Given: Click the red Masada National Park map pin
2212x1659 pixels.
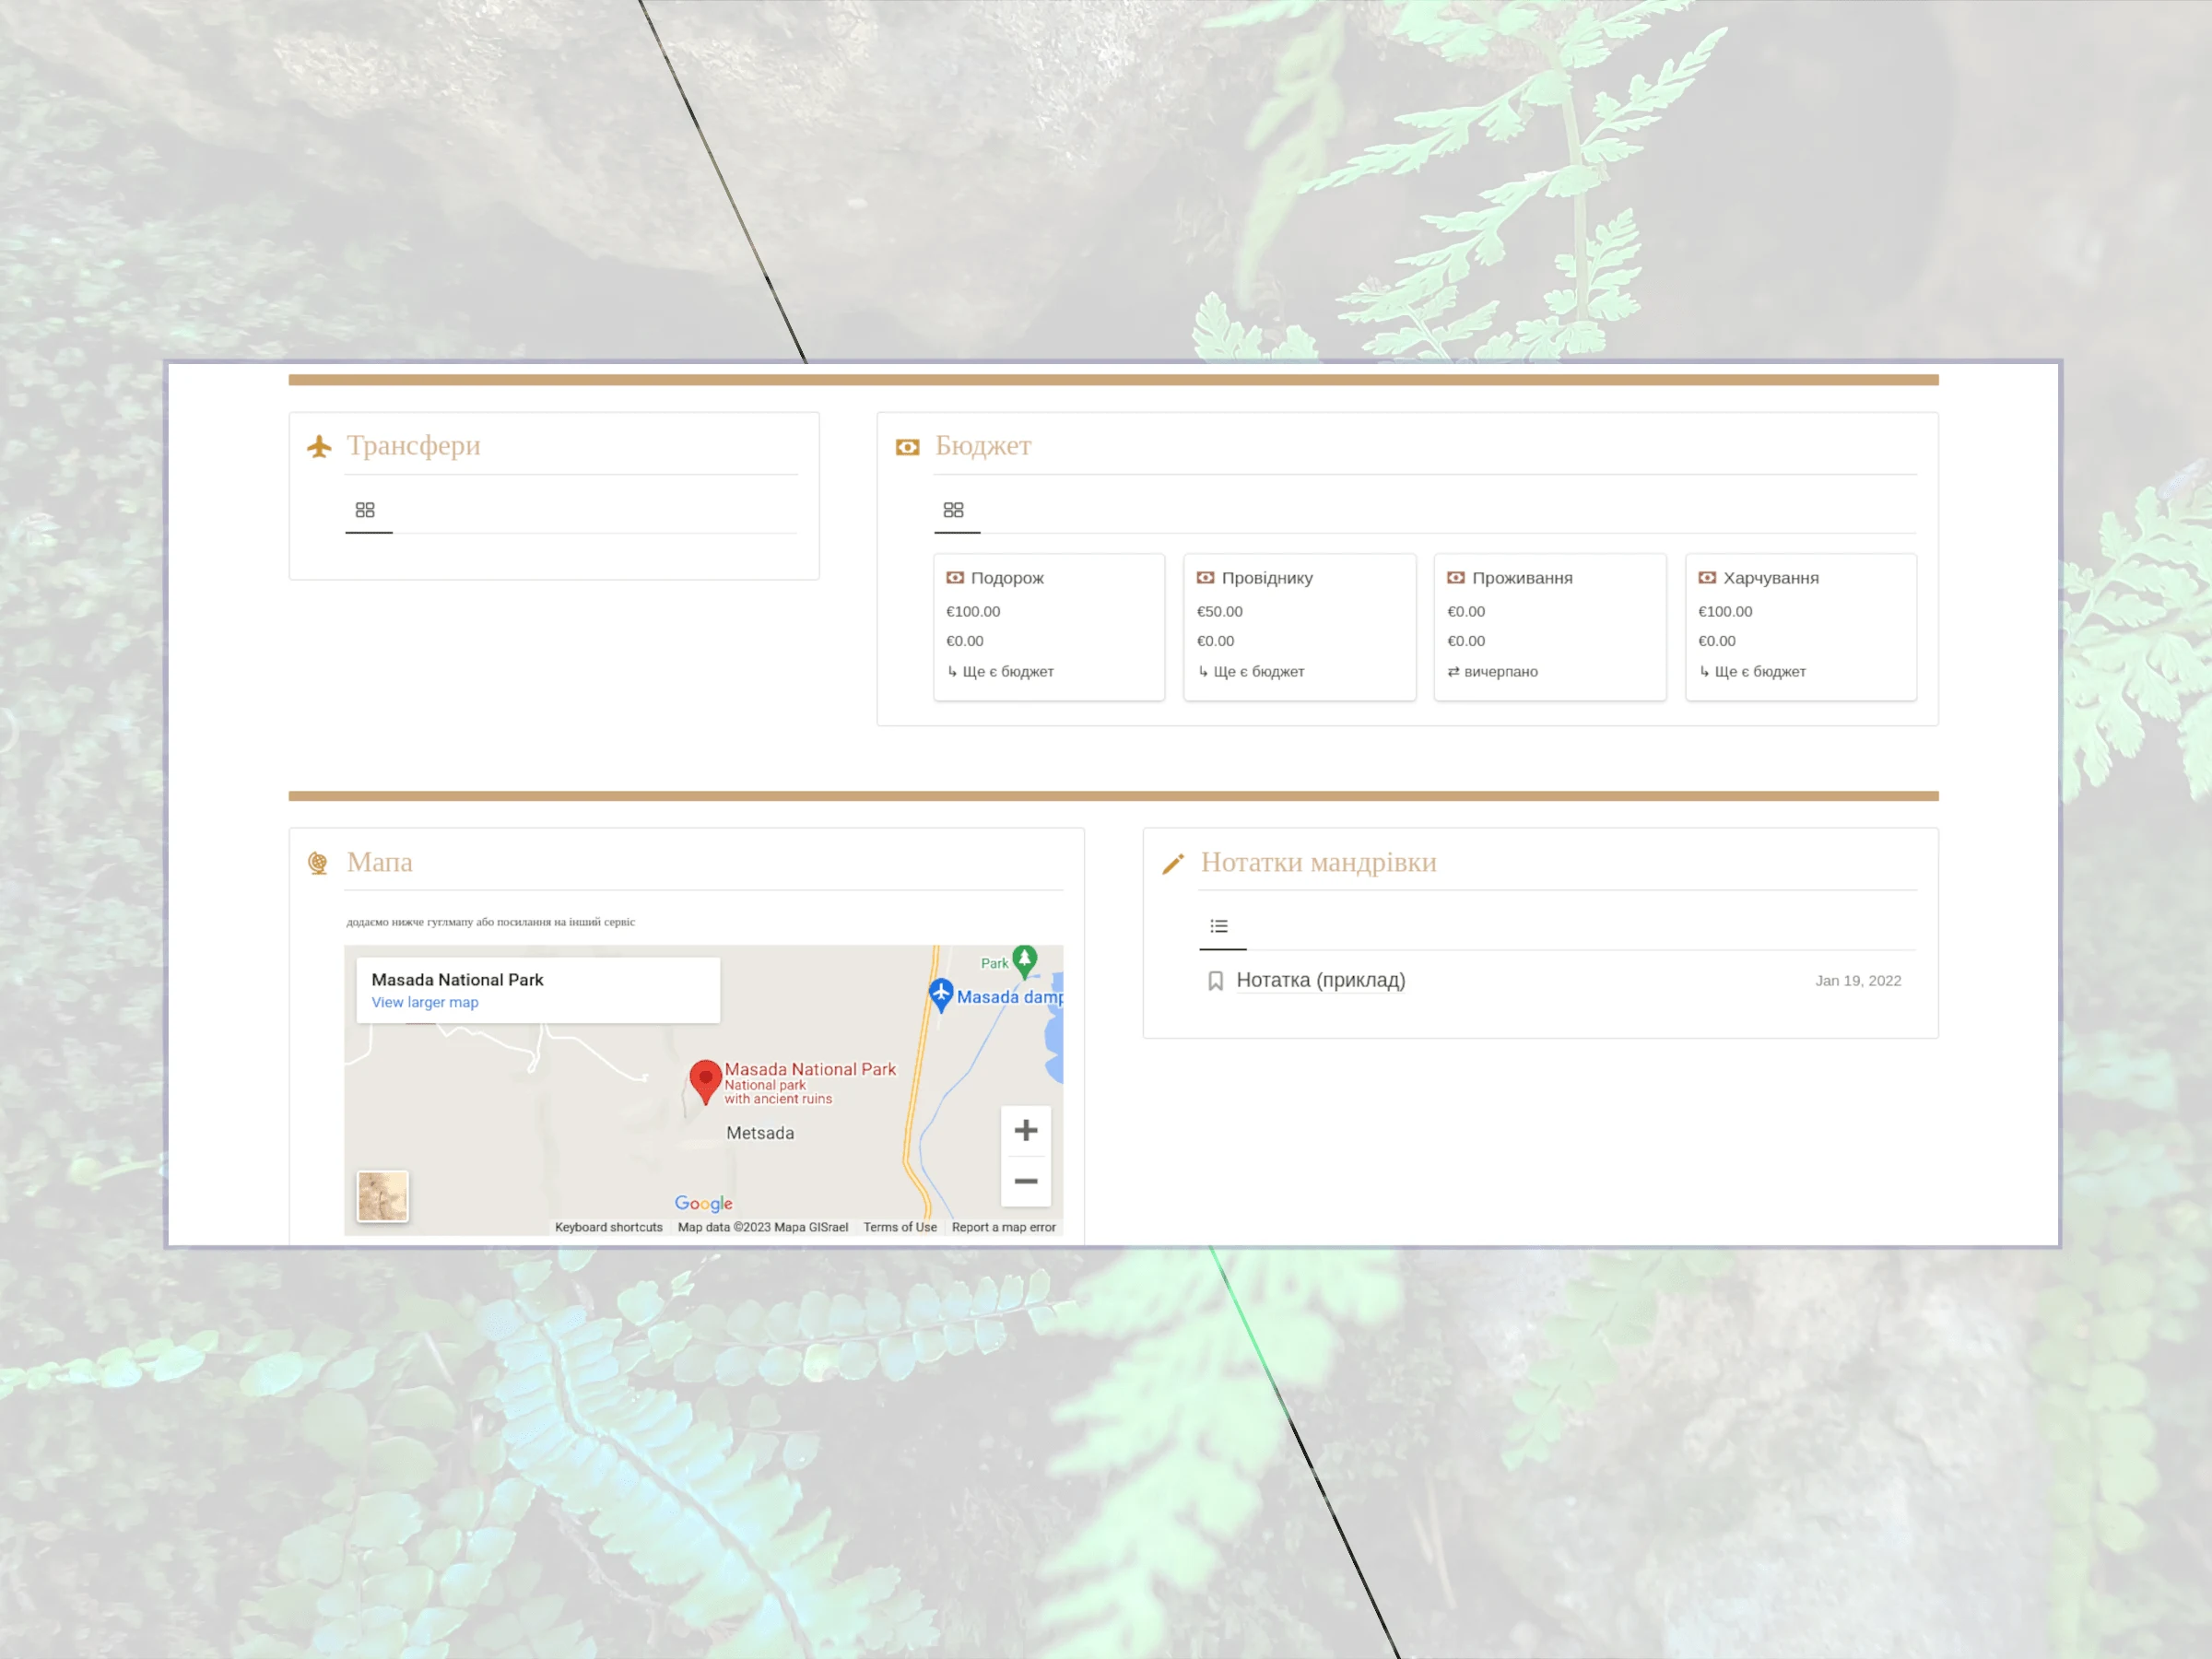Looking at the screenshot, I should pyautogui.click(x=706, y=1082).
